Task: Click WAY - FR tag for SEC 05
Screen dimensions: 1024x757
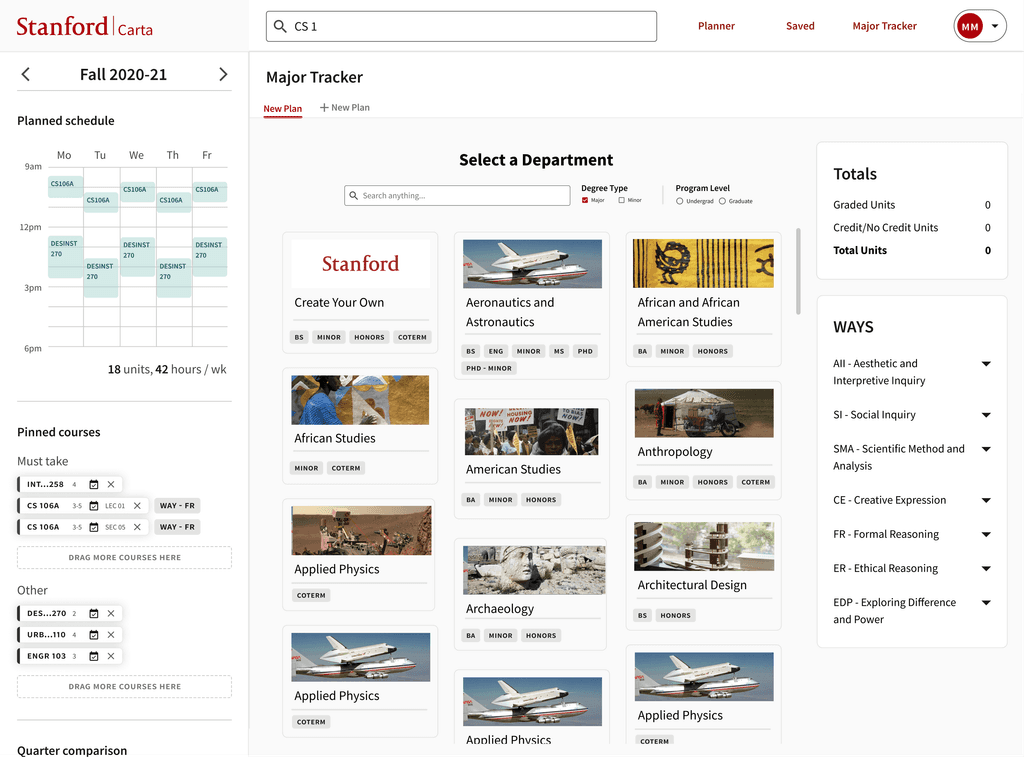Action: tap(177, 527)
